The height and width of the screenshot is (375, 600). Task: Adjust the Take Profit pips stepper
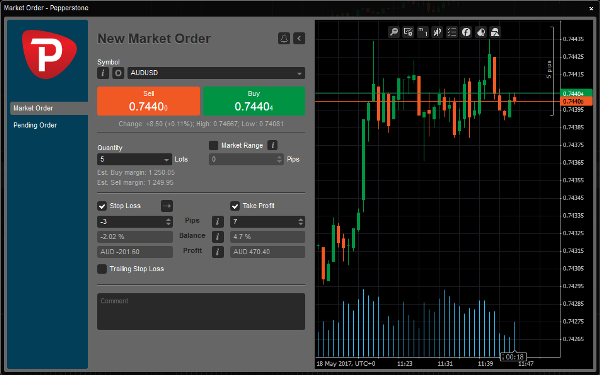301,222
